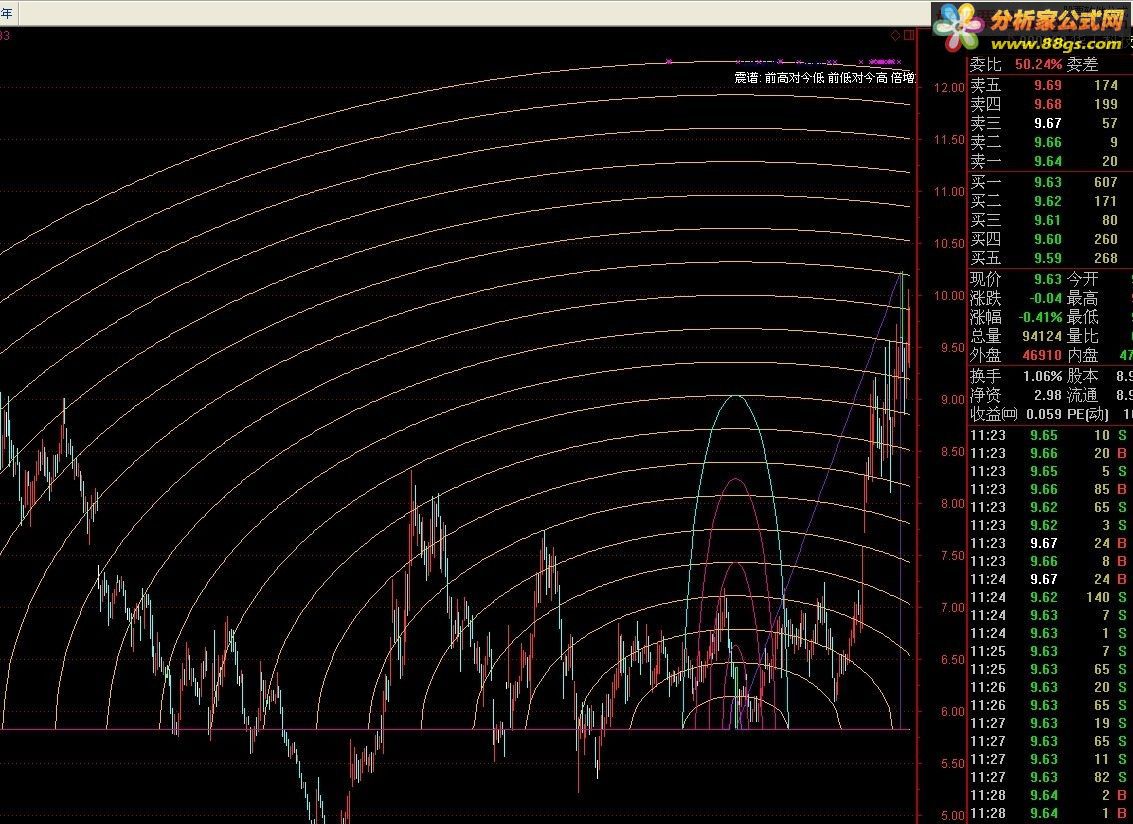The width and height of the screenshot is (1133, 824).
Task: Select the 5.50 price axis label
Action: 952,764
